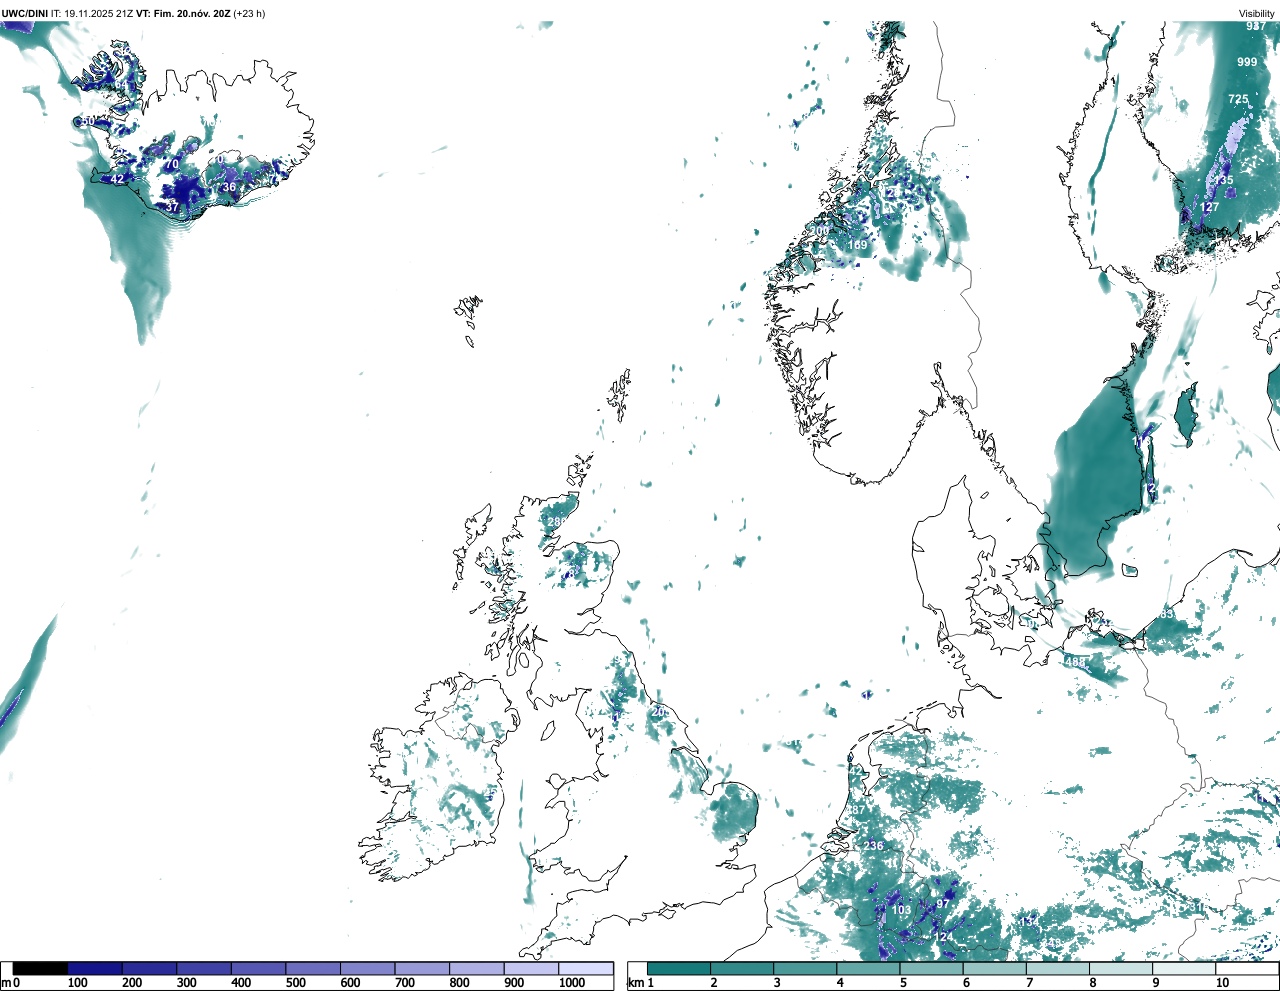Image resolution: width=1280 pixels, height=991 pixels.
Task: Click the '10' tick on the km scale
Action: pos(1222,983)
